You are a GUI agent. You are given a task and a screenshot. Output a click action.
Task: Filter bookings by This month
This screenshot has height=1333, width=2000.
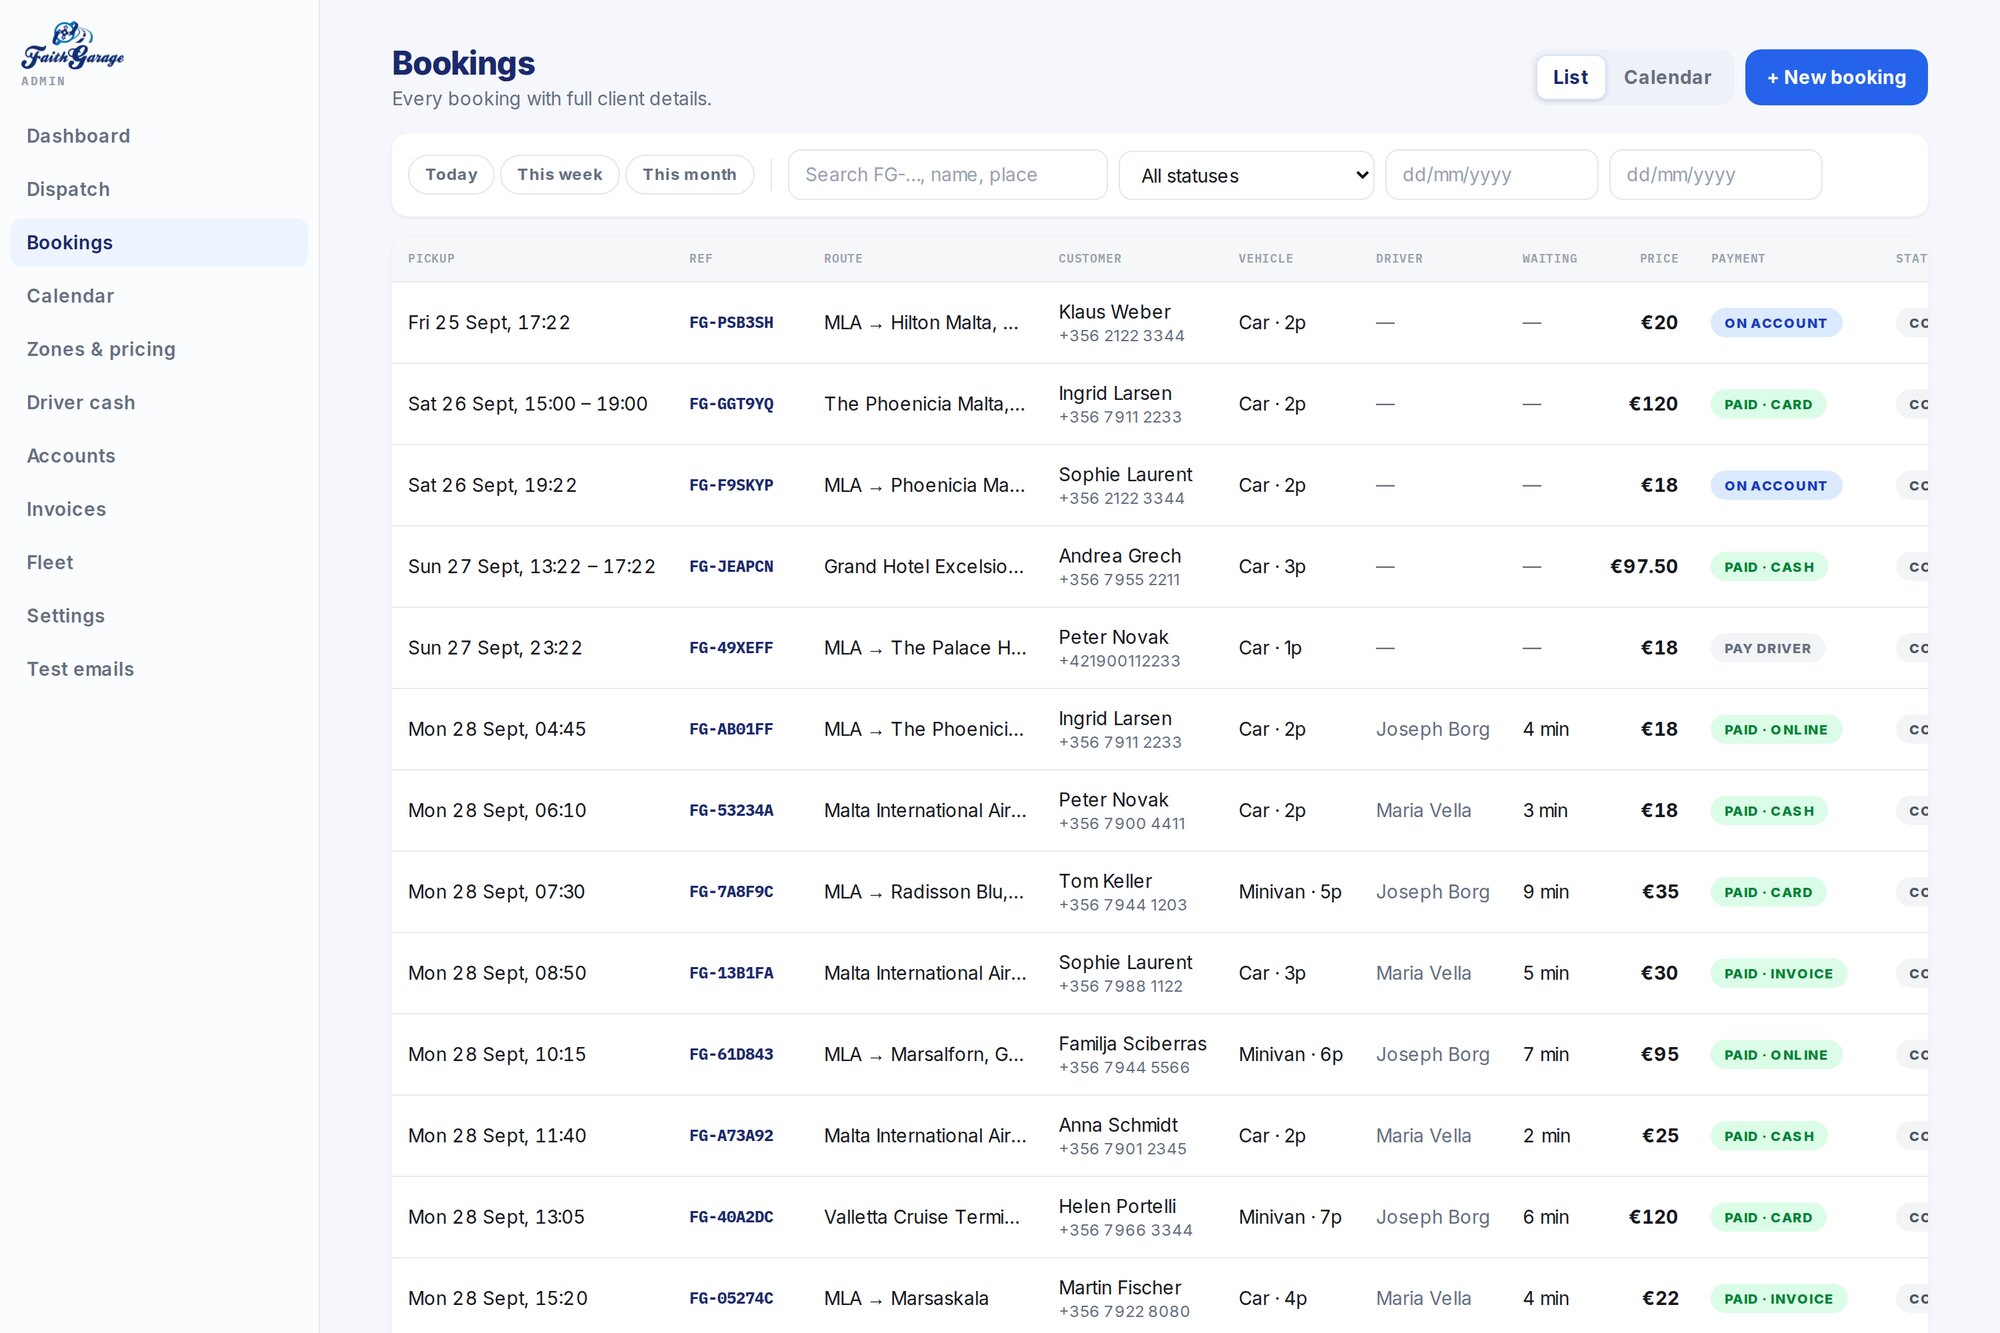[690, 174]
